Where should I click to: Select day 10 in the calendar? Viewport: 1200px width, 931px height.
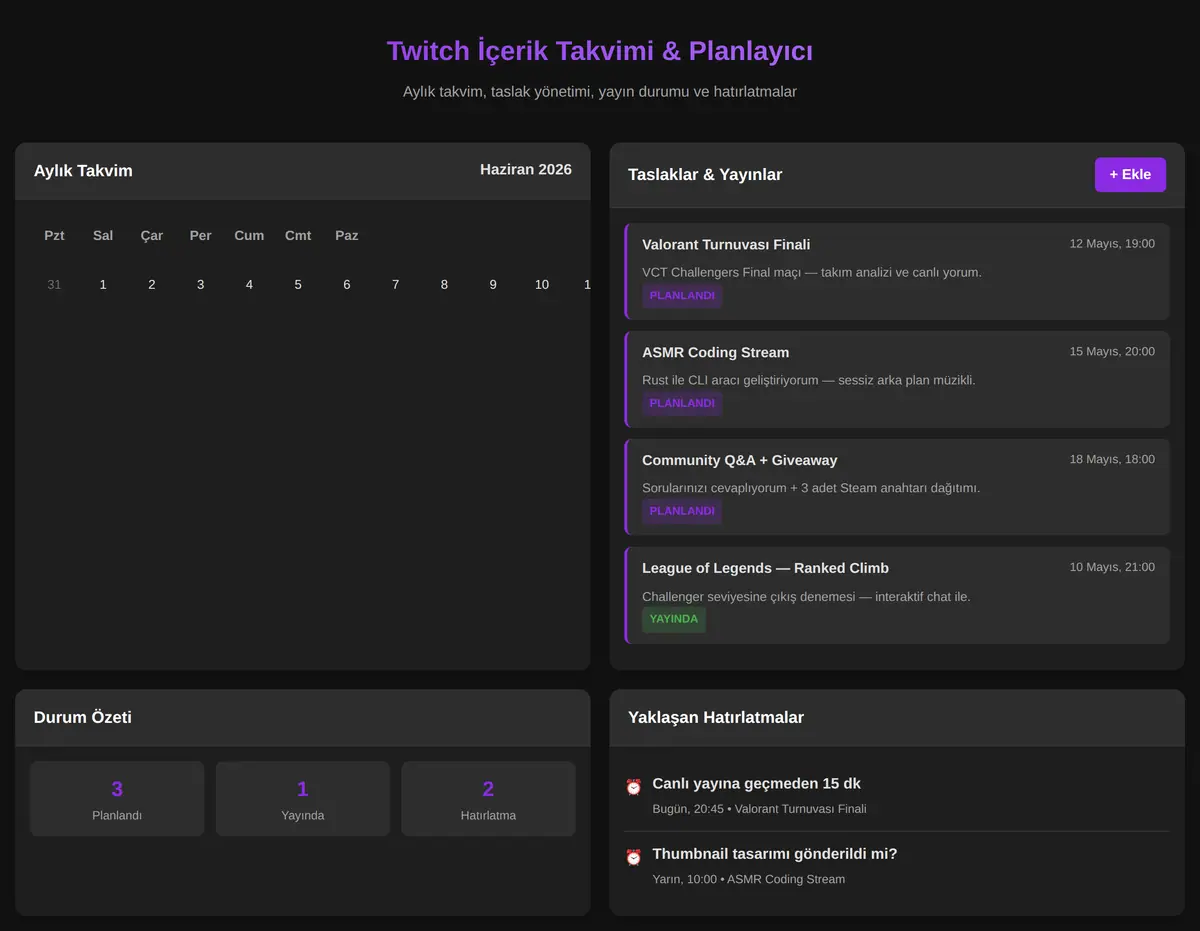pyautogui.click(x=542, y=285)
